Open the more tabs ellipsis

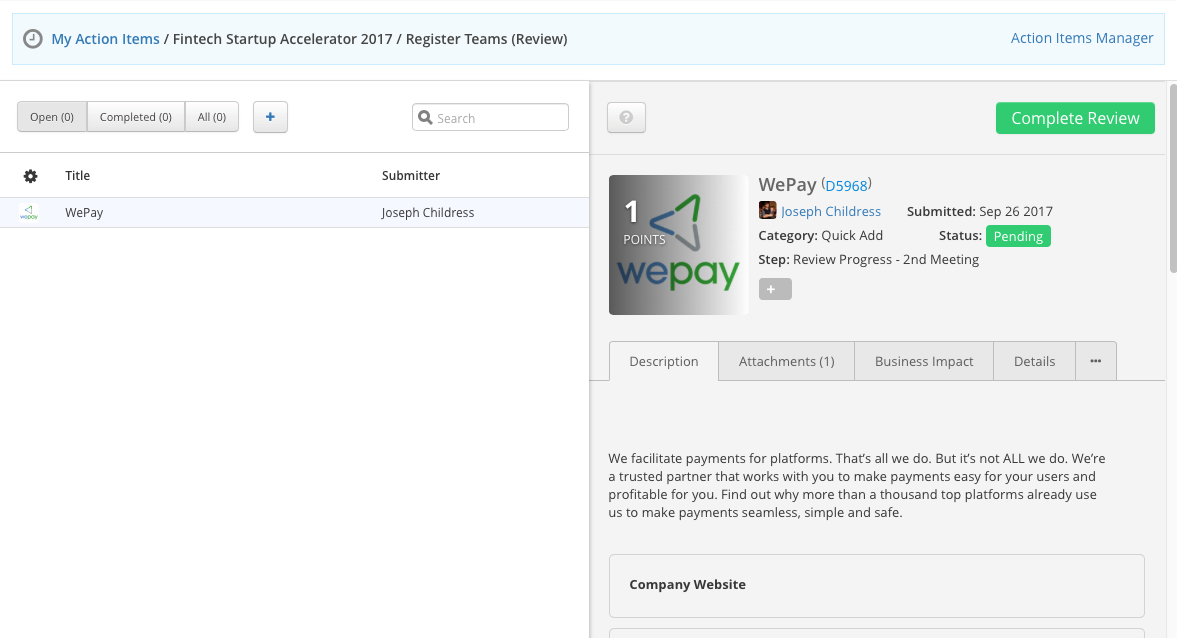tap(1096, 361)
